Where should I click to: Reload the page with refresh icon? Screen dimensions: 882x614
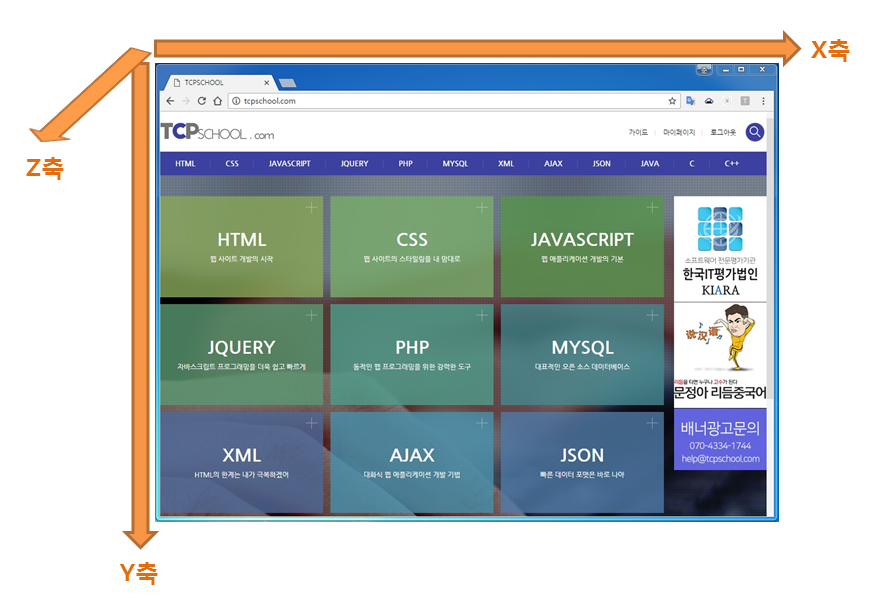201,101
